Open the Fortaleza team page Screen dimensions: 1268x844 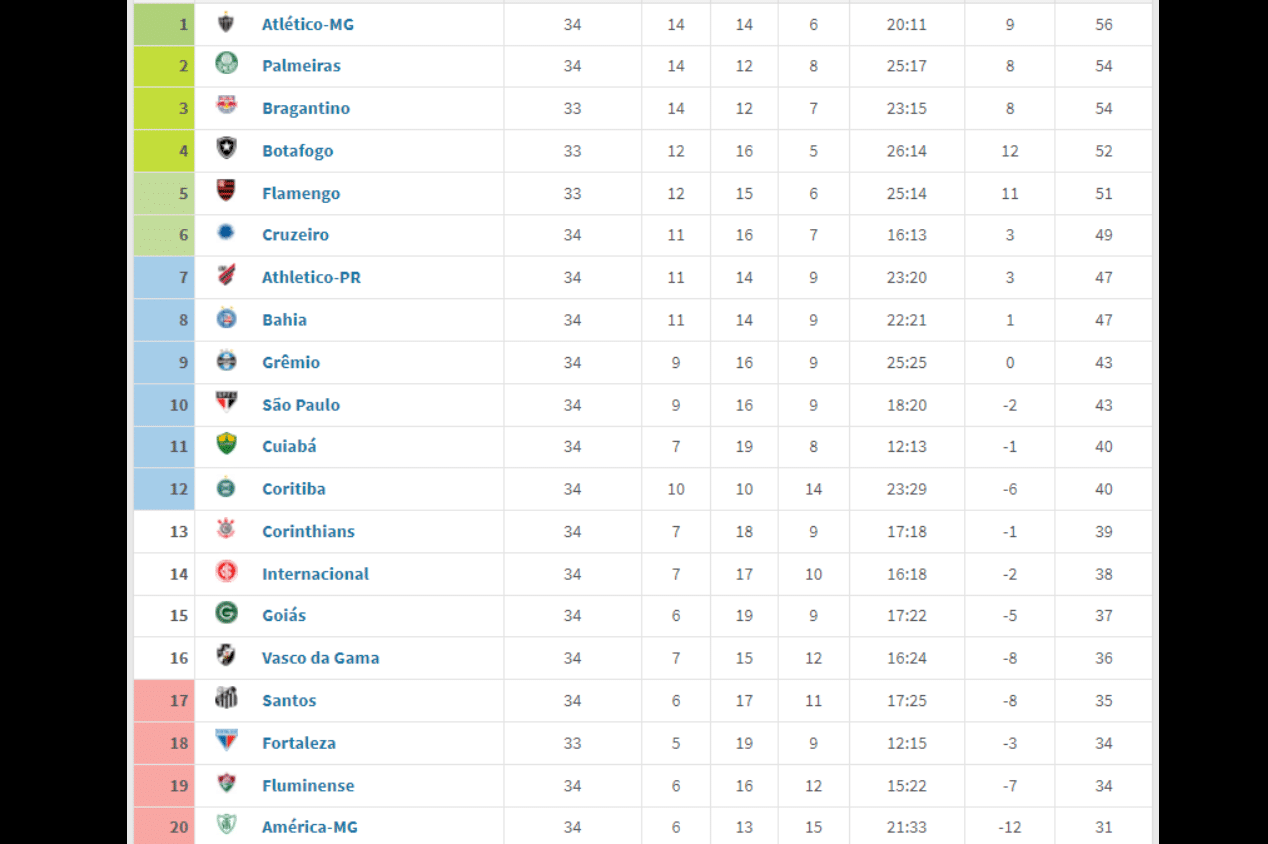[298, 742]
